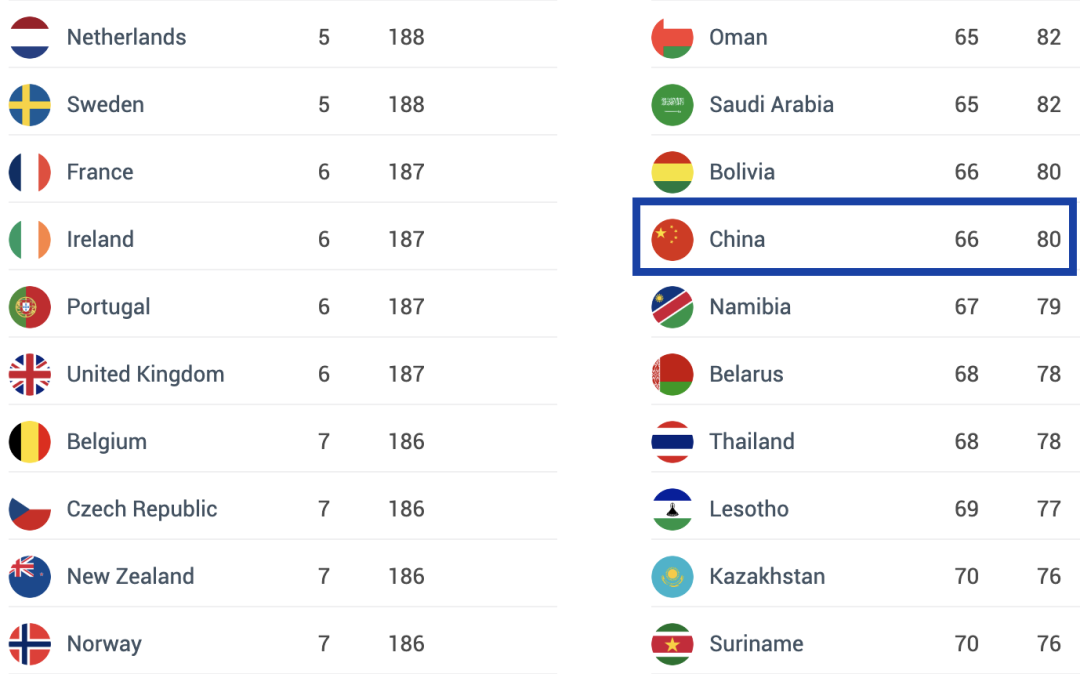Click the United Kingdom flag icon
This screenshot has height=674, width=1080.
30,375
